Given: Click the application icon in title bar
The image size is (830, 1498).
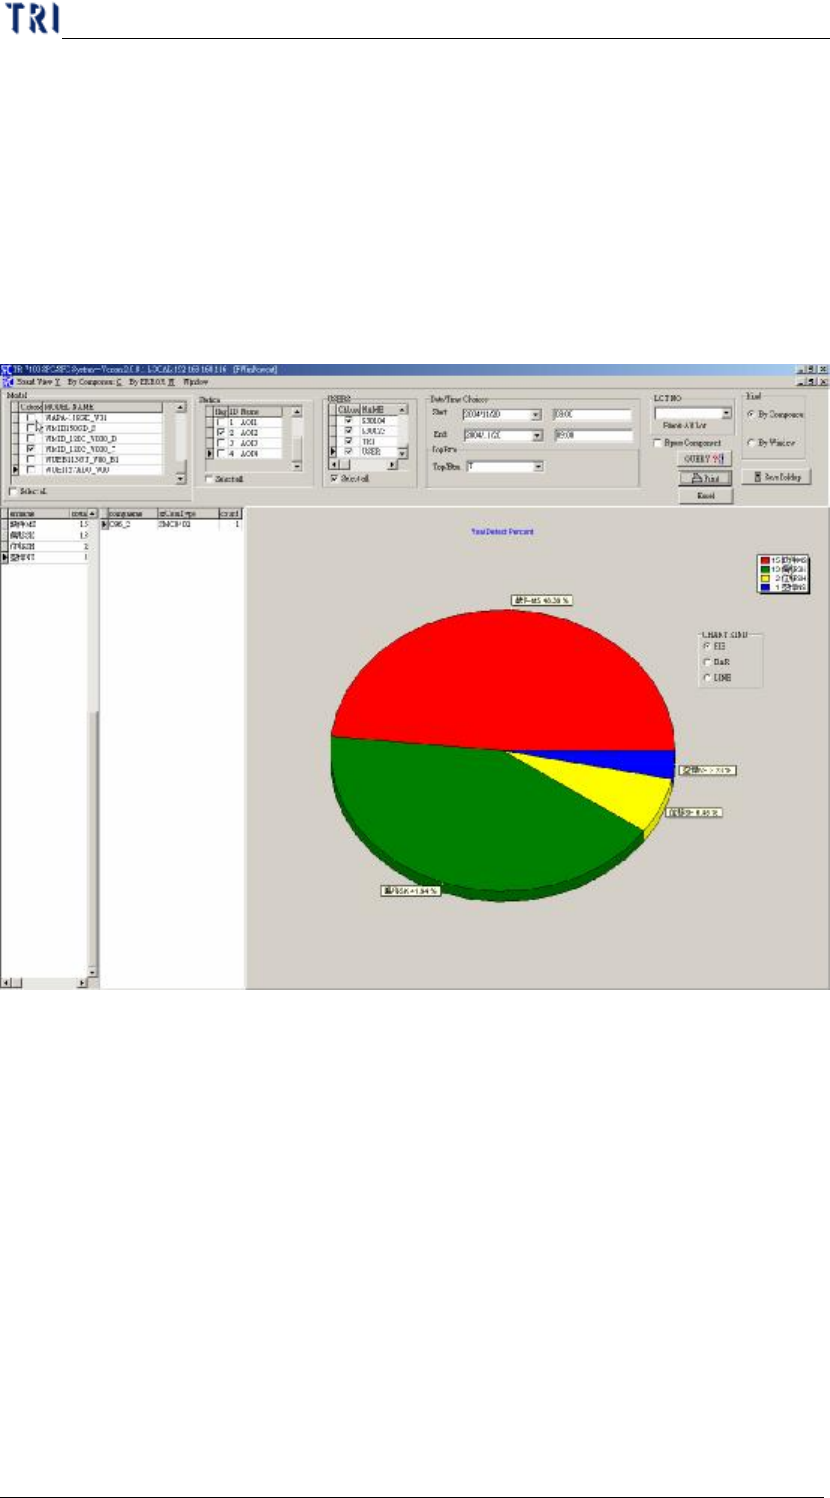Looking at the screenshot, I should tap(7, 370).
